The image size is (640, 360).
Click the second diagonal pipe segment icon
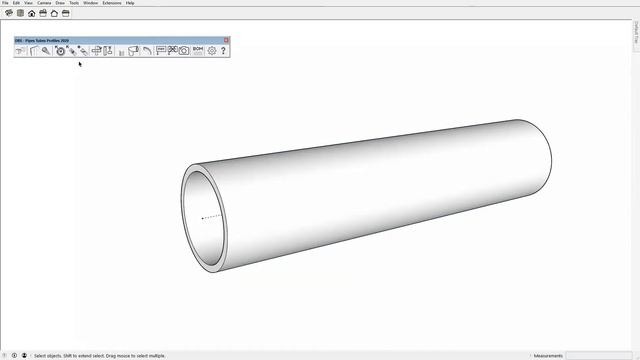point(83,51)
